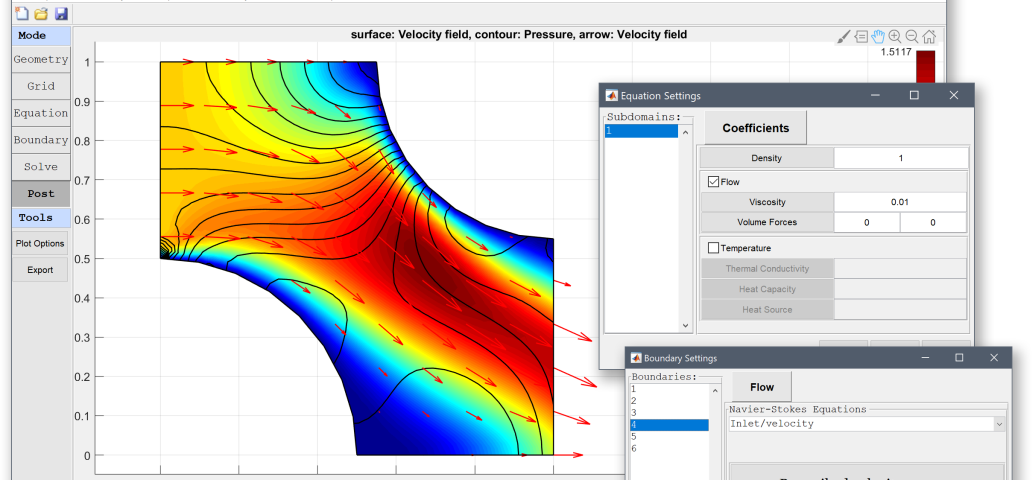Switch to Grid mode
Viewport: 1032px width, 480px height.
(x=41, y=86)
